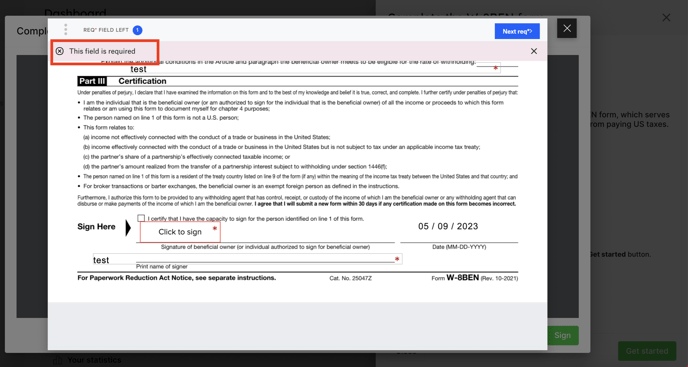Dismiss the 'This field is required' banner
Screen dimensions: 688x367
[534, 51]
